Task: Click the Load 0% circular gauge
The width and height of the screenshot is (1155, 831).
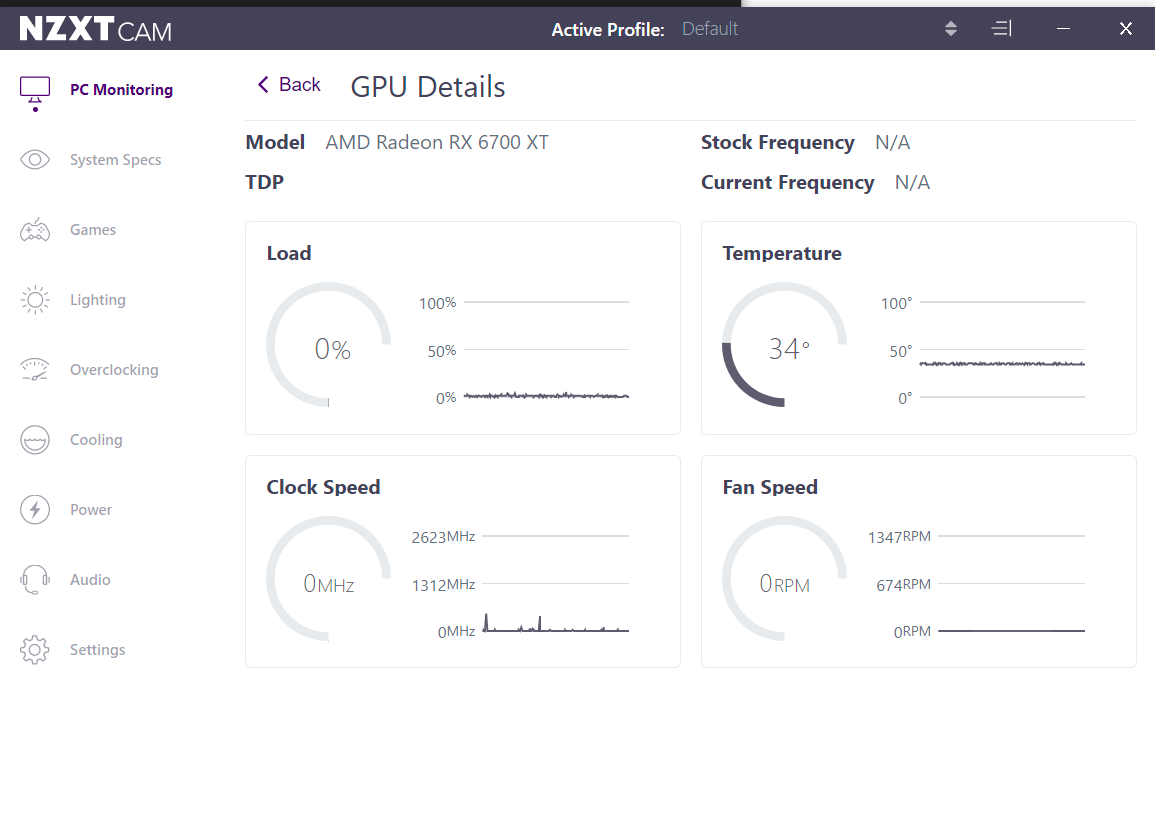Action: tap(329, 345)
